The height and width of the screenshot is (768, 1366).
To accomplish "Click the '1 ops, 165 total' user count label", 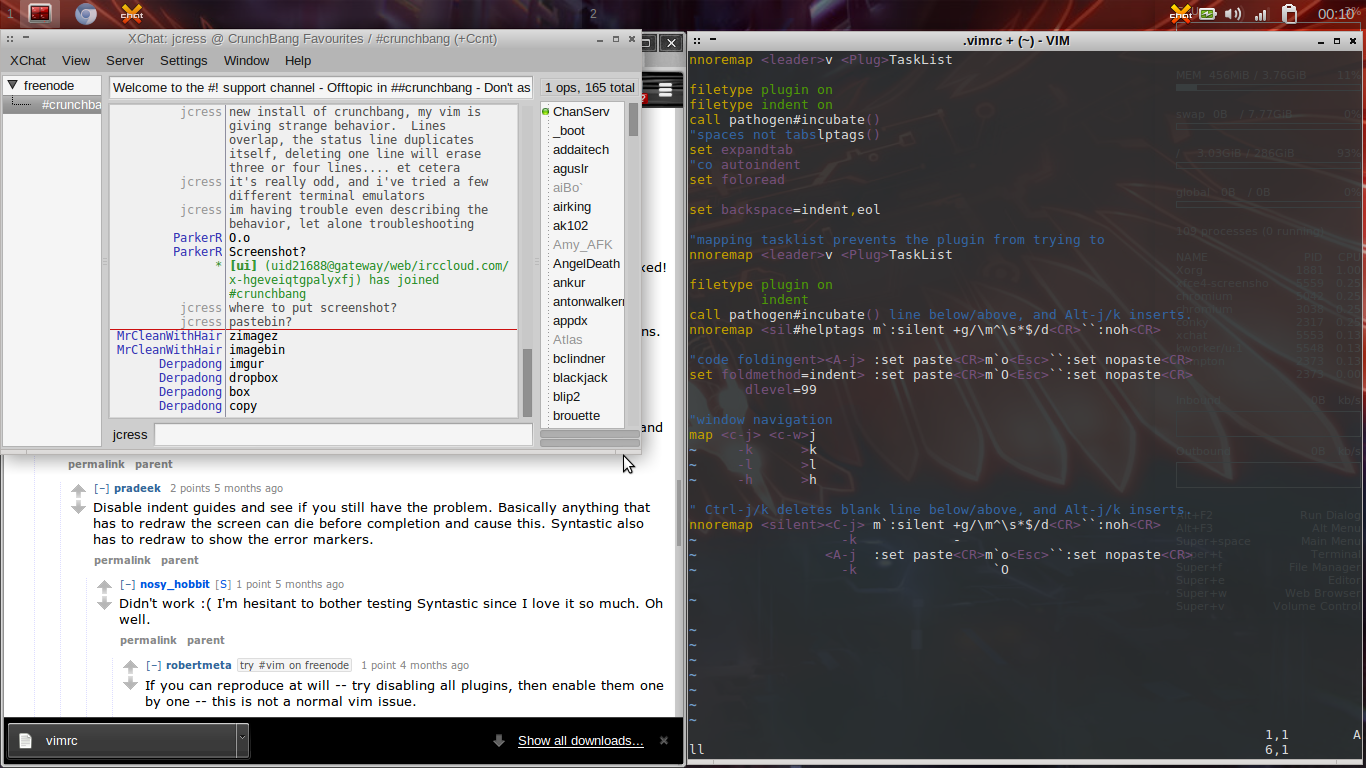I will coord(590,88).
